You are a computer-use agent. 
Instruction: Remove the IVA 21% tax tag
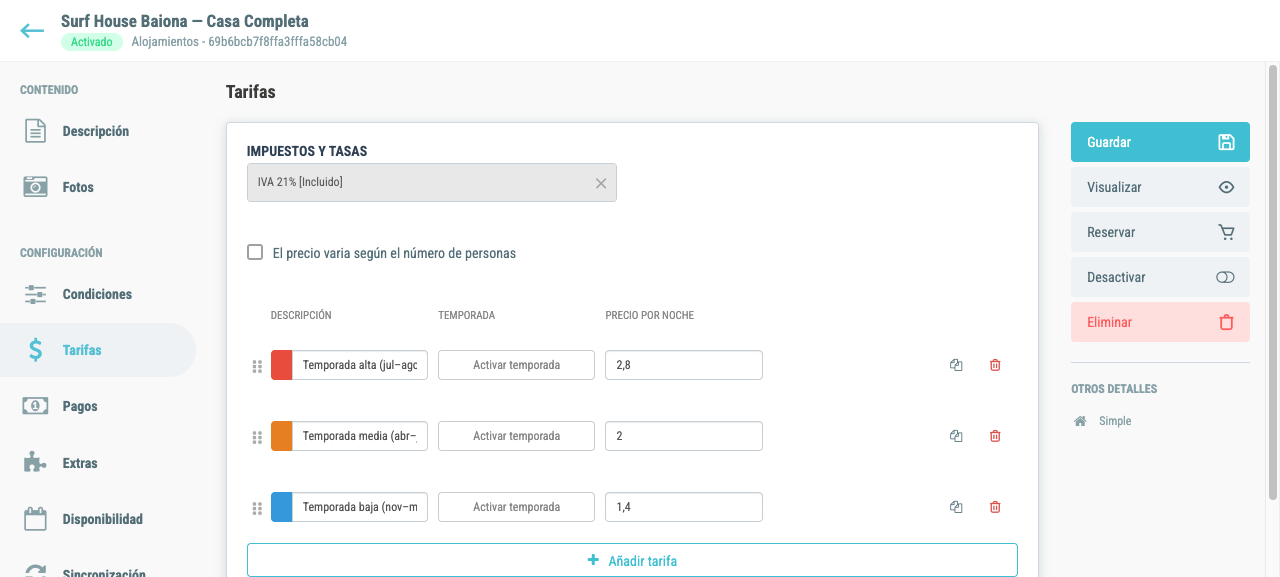[601, 183]
